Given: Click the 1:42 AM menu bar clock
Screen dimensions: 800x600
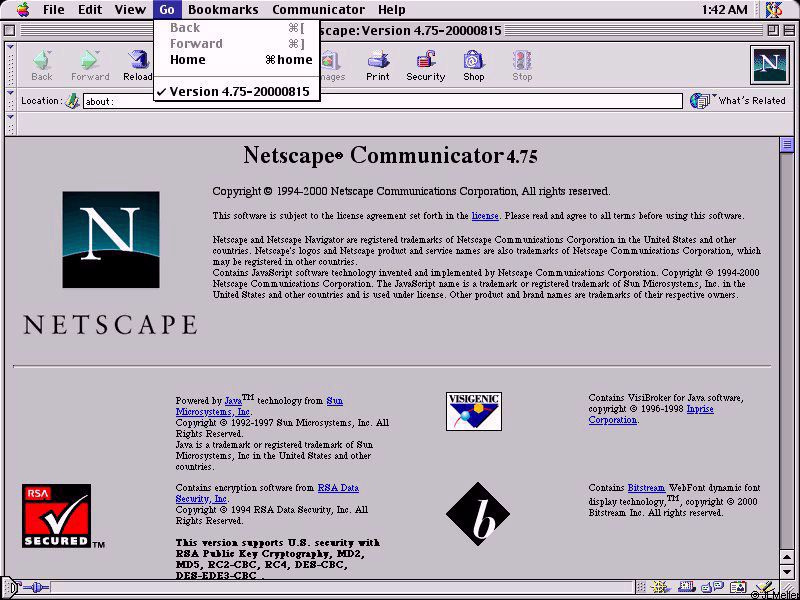Looking at the screenshot, I should pyautogui.click(x=724, y=9).
